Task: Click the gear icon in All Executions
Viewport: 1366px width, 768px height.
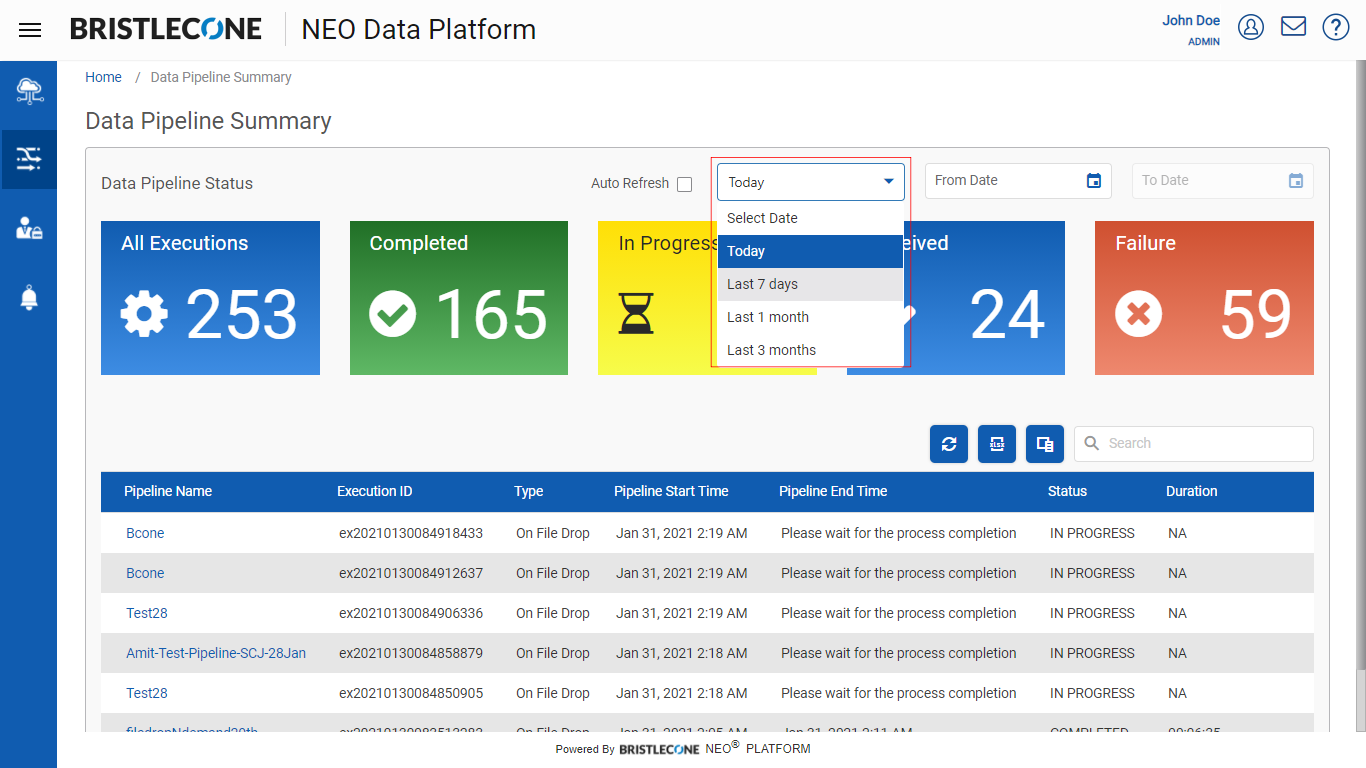Action: tap(145, 315)
